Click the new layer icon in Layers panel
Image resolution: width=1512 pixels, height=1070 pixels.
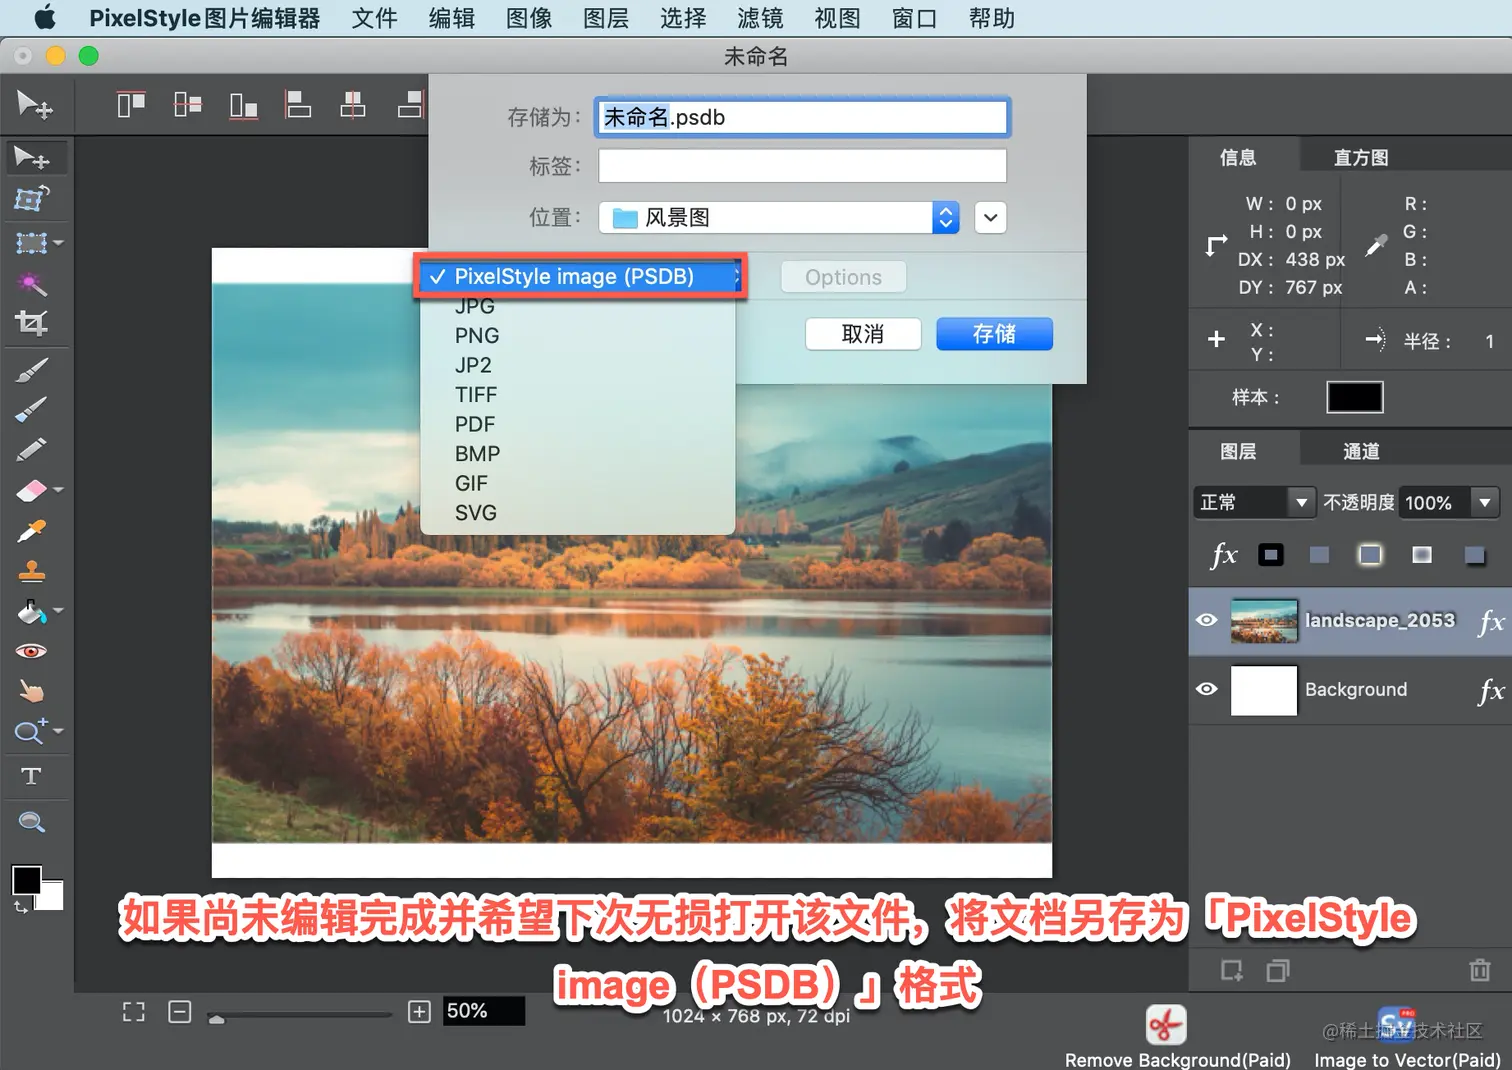click(x=1231, y=970)
